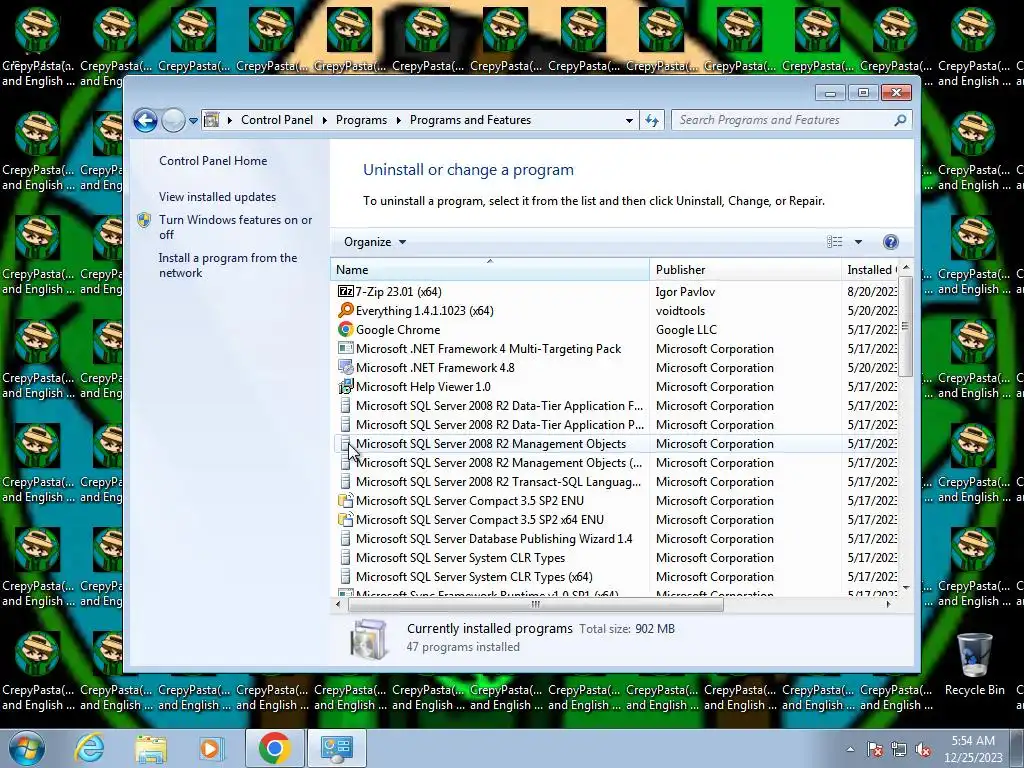
Task: Open the recent pages dropdown arrow
Action: (x=193, y=121)
